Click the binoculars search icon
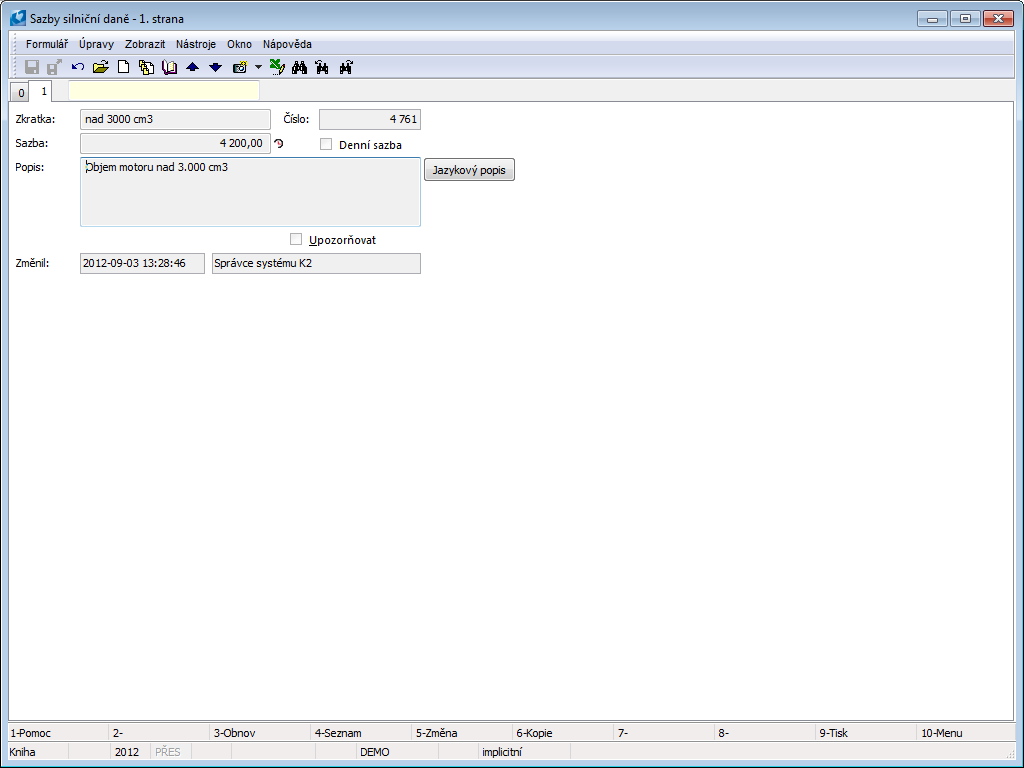 point(300,67)
